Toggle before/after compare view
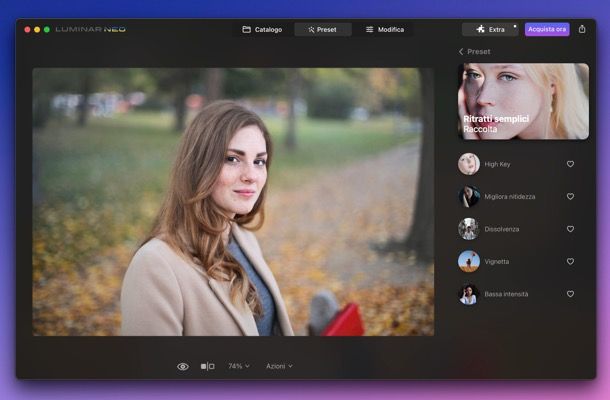The width and height of the screenshot is (610, 400). 207,366
